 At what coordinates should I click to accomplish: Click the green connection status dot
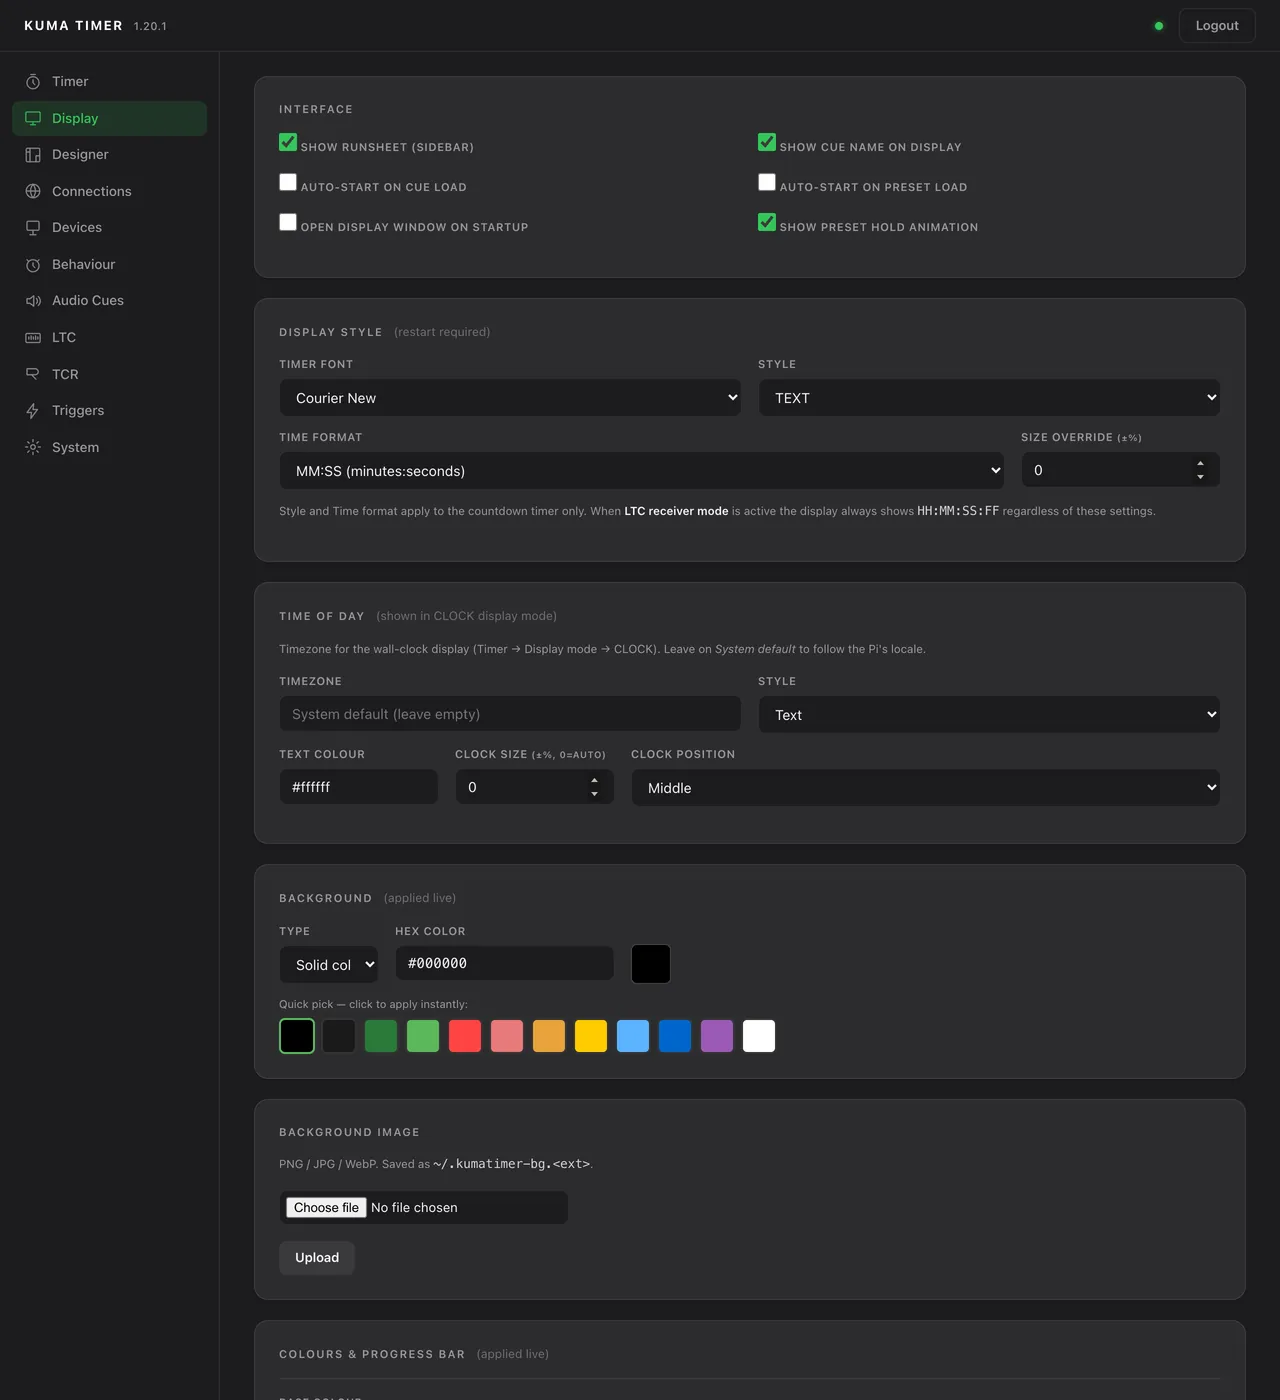point(1159,26)
